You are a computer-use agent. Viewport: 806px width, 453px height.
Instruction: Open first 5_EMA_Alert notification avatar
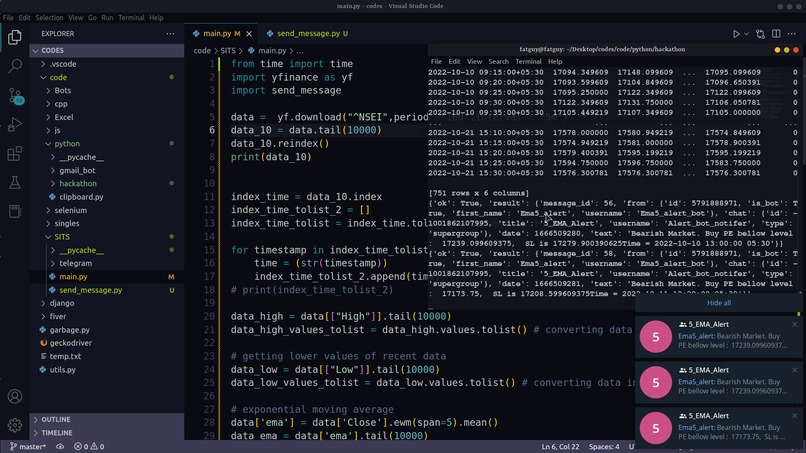[x=655, y=337]
